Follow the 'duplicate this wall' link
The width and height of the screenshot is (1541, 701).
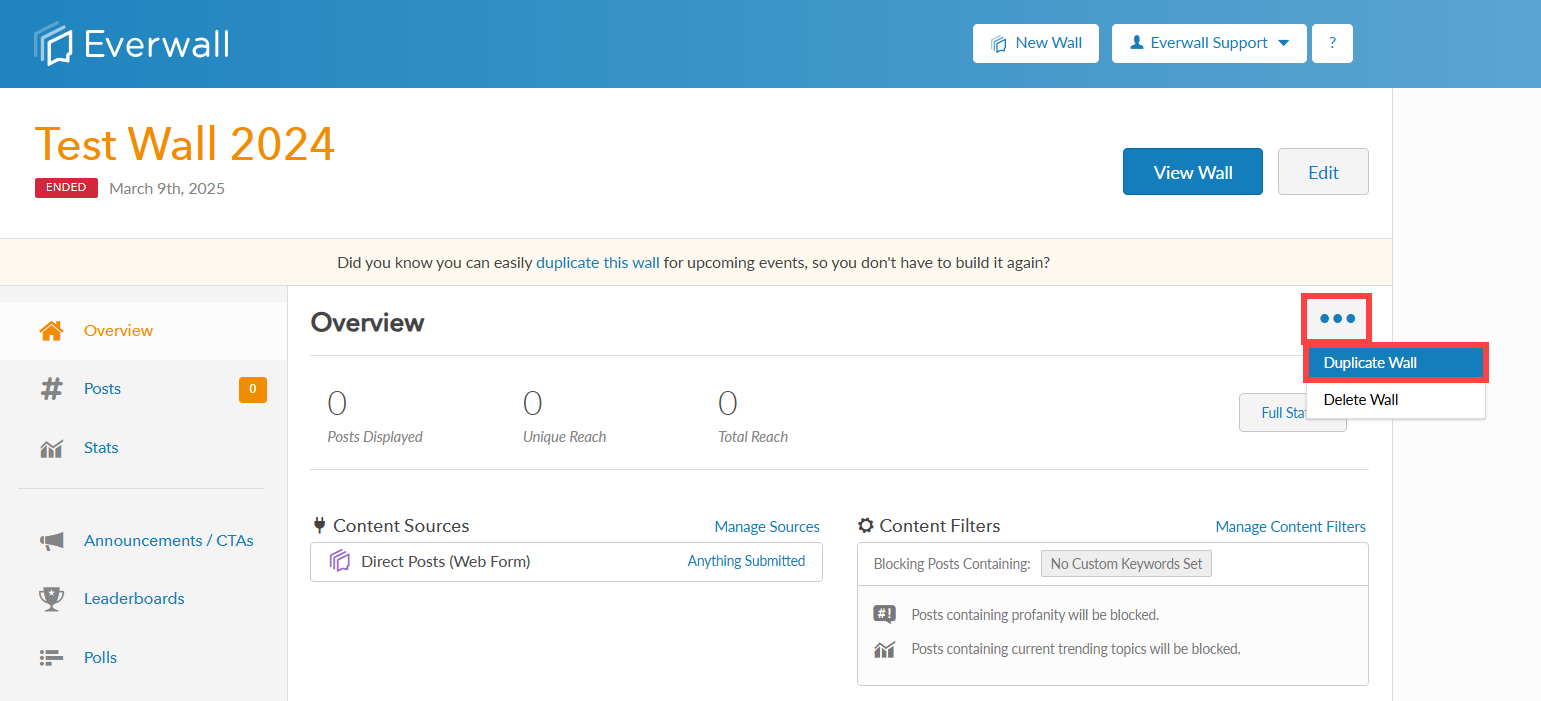click(598, 263)
